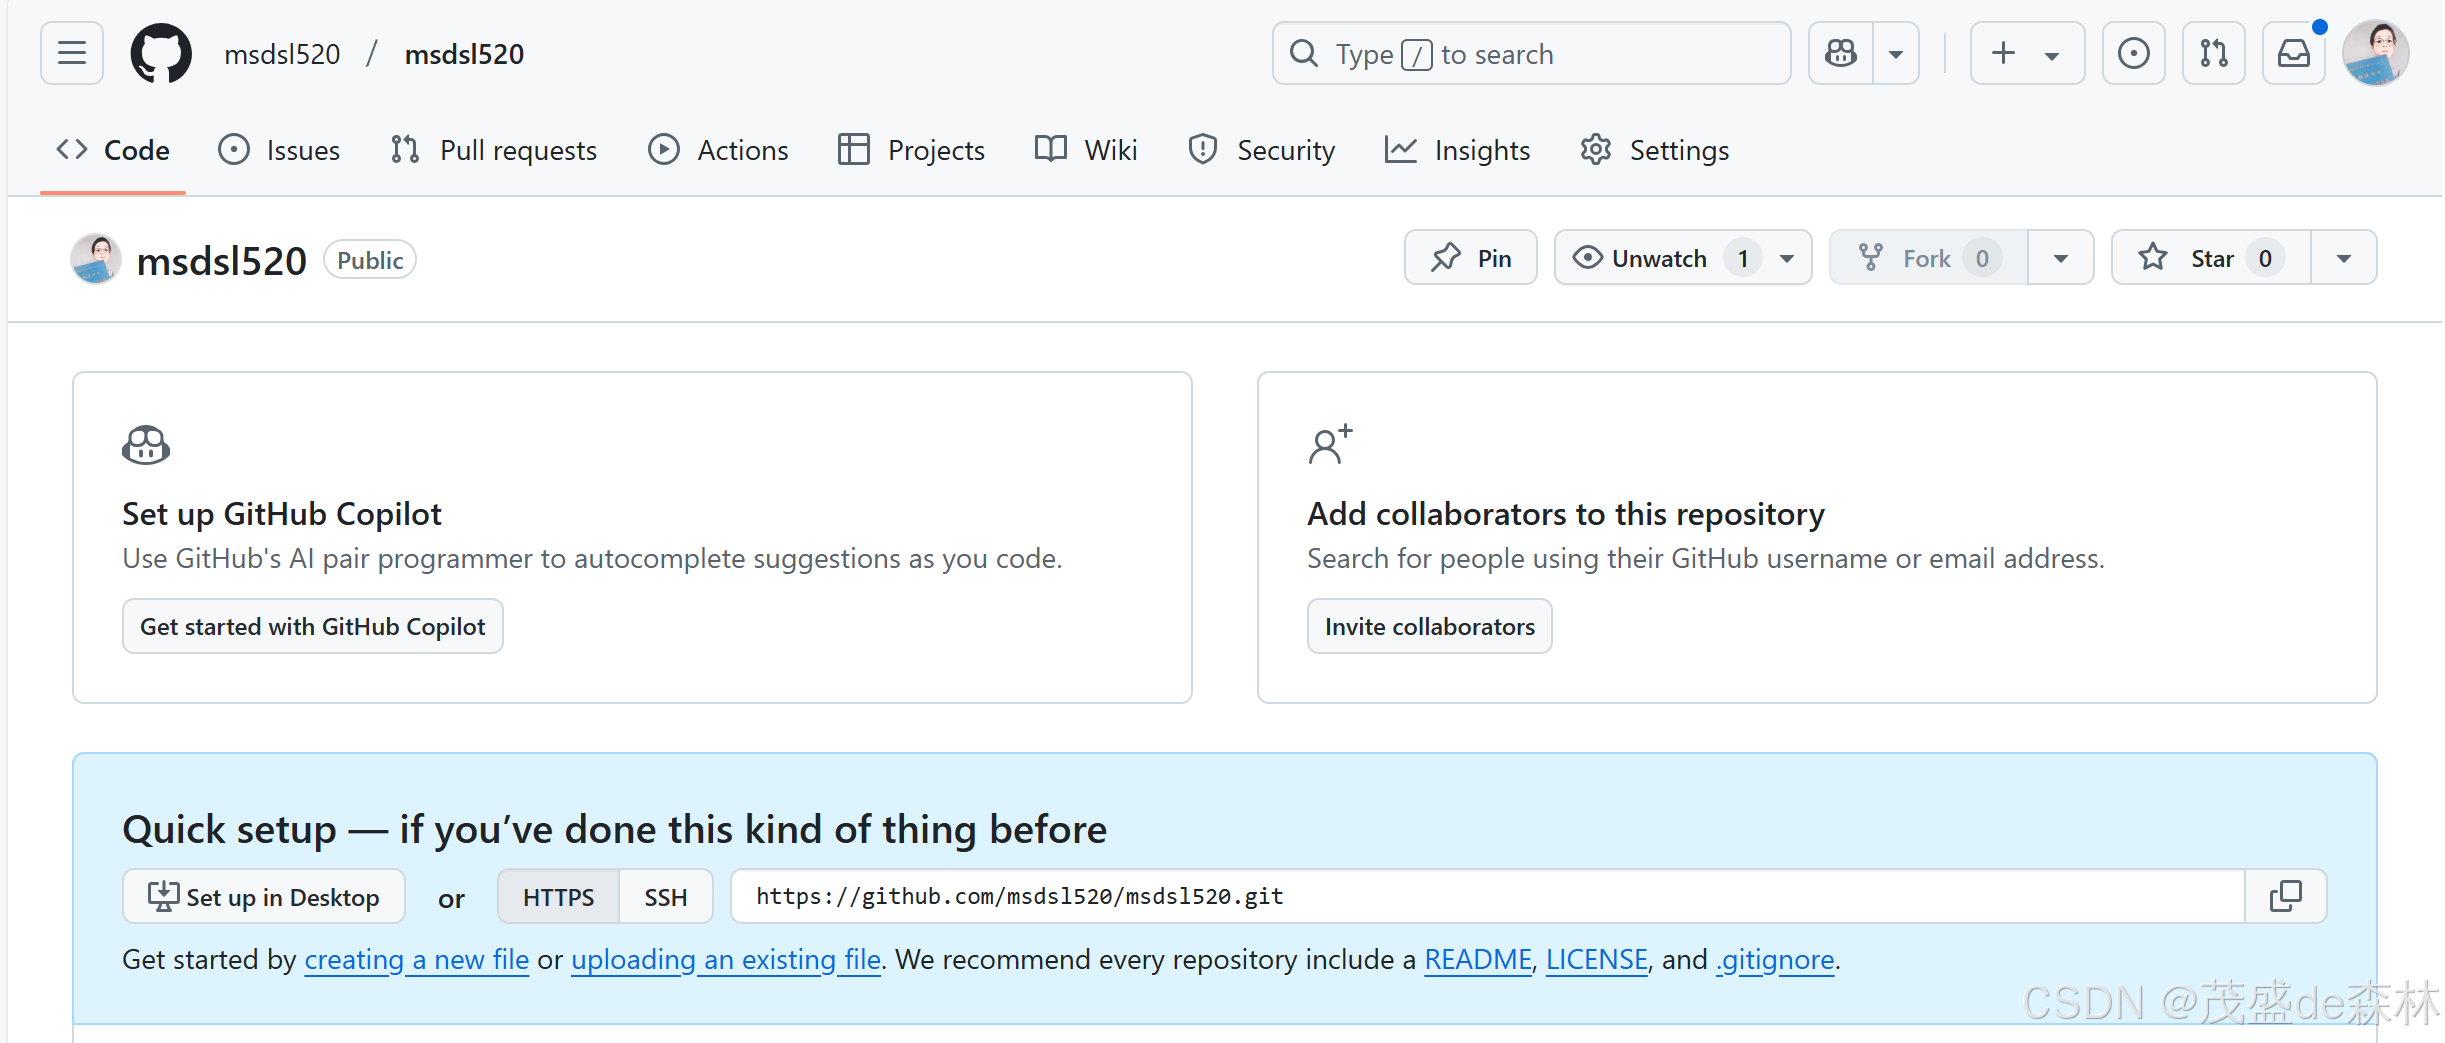Open the creating a new file link

416,959
